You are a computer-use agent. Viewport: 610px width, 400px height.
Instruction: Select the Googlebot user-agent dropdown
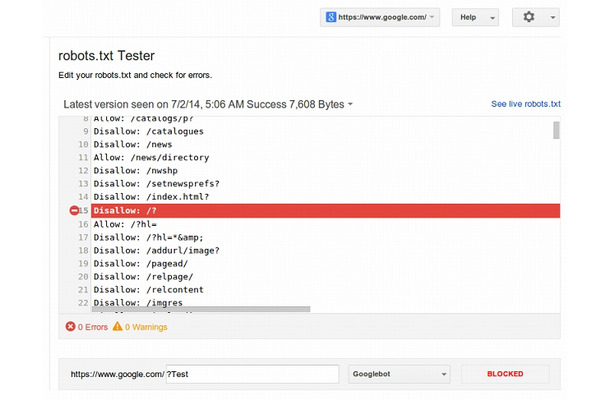pos(399,374)
